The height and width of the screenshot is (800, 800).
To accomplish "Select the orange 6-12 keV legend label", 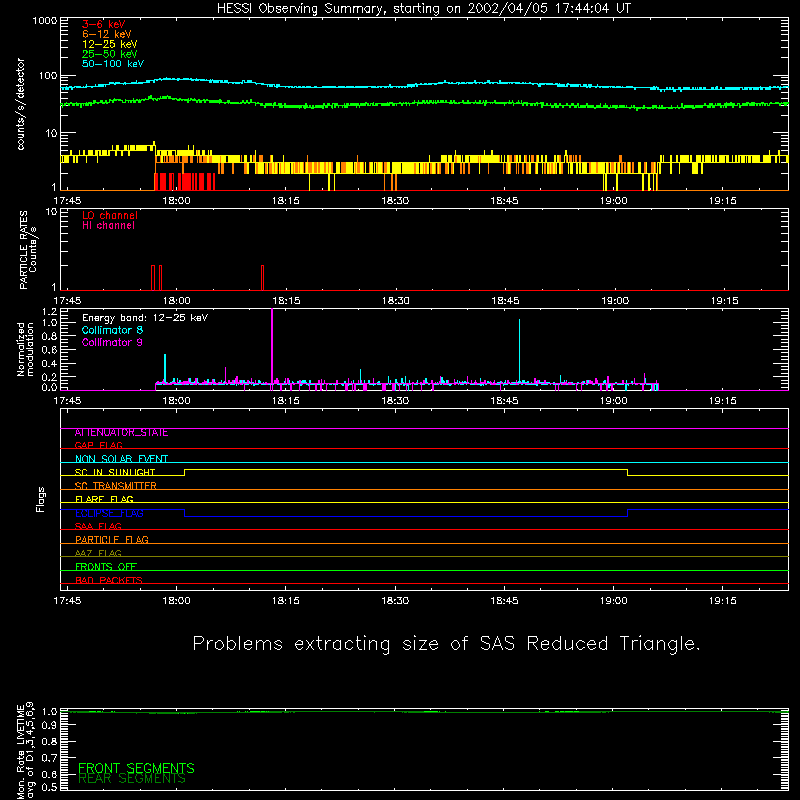I will point(107,34).
